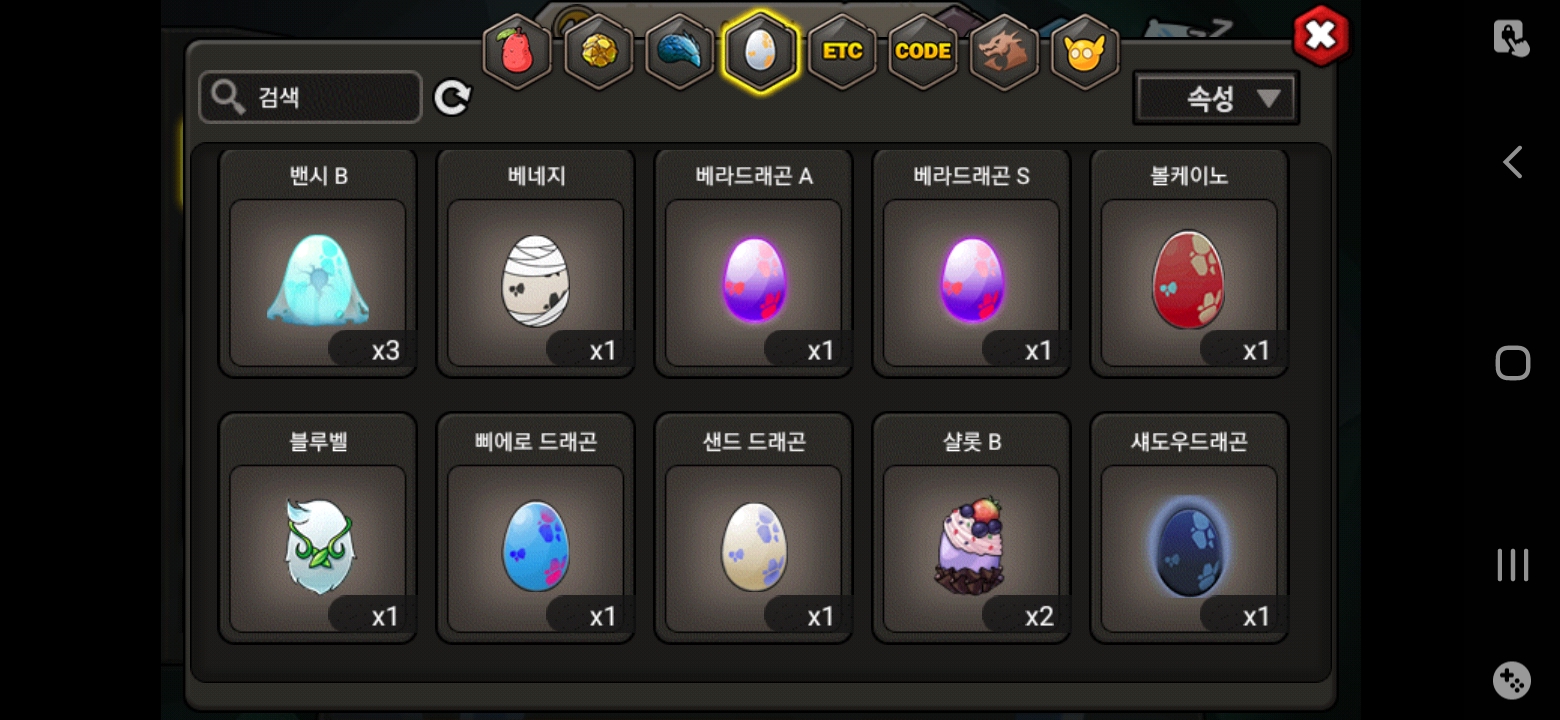
Task: Tap the Android back arrow
Action: coord(1513,162)
